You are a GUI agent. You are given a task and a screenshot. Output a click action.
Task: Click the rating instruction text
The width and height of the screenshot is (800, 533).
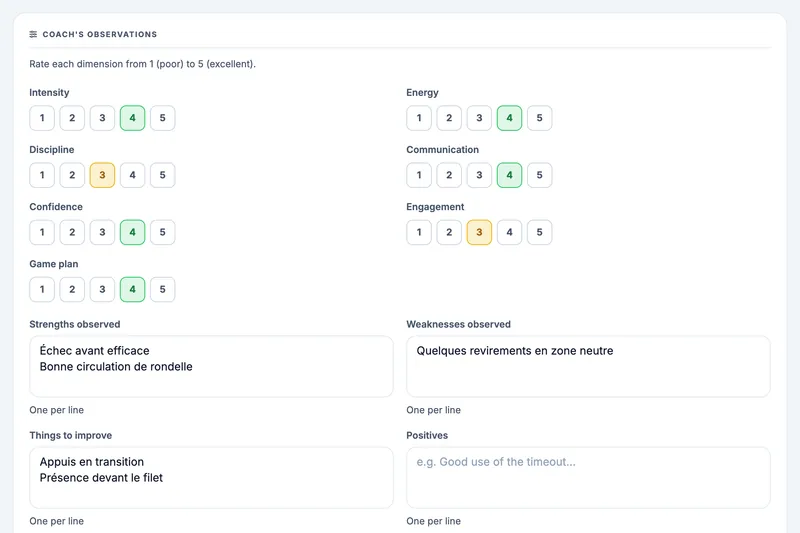[x=142, y=64]
